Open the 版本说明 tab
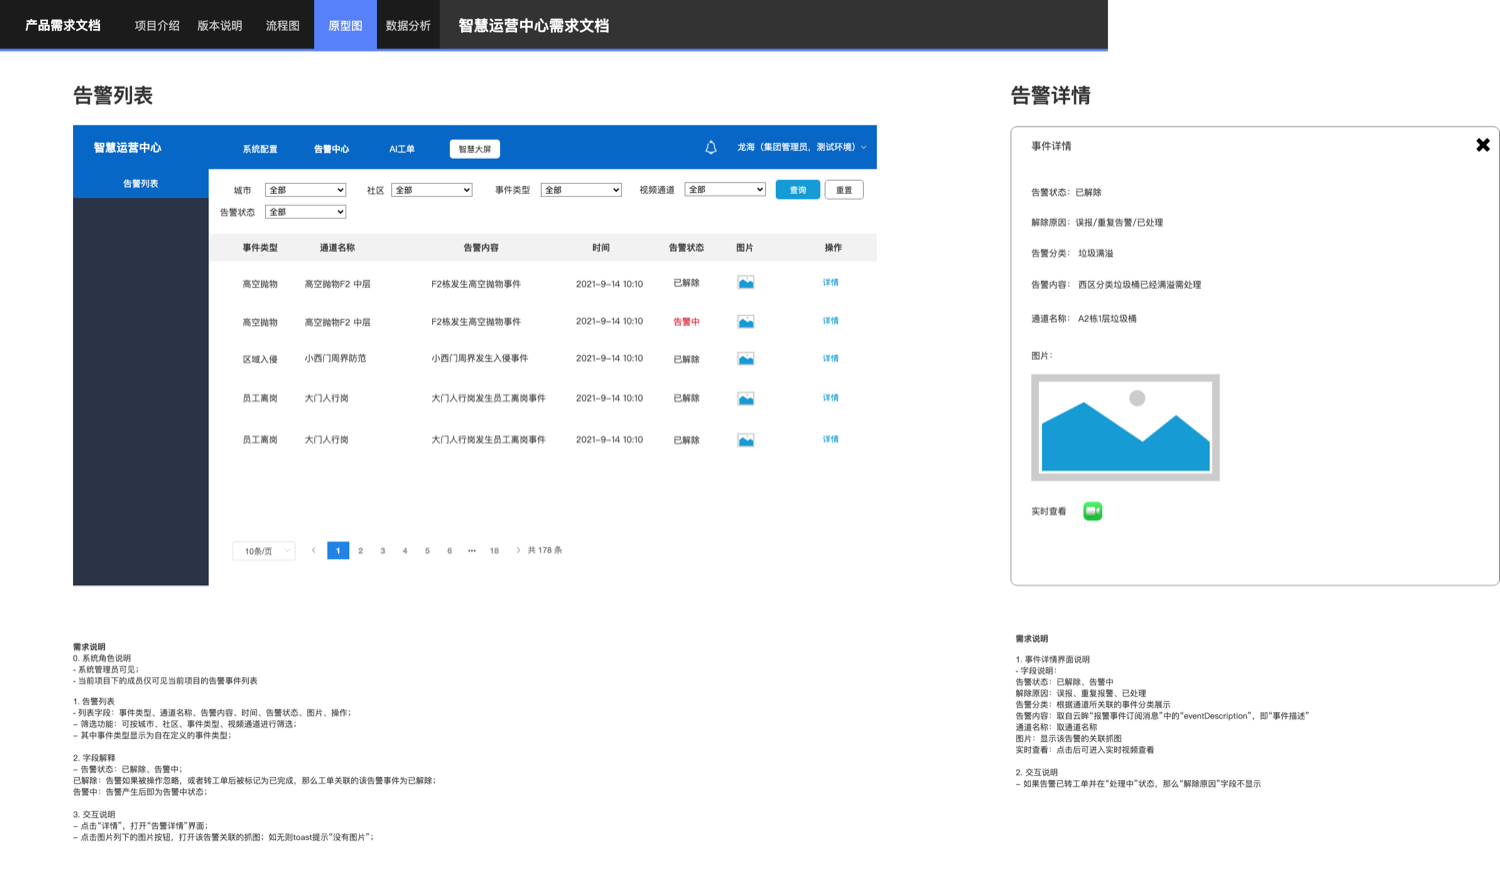This screenshot has width=1500, height=886. (x=220, y=25)
